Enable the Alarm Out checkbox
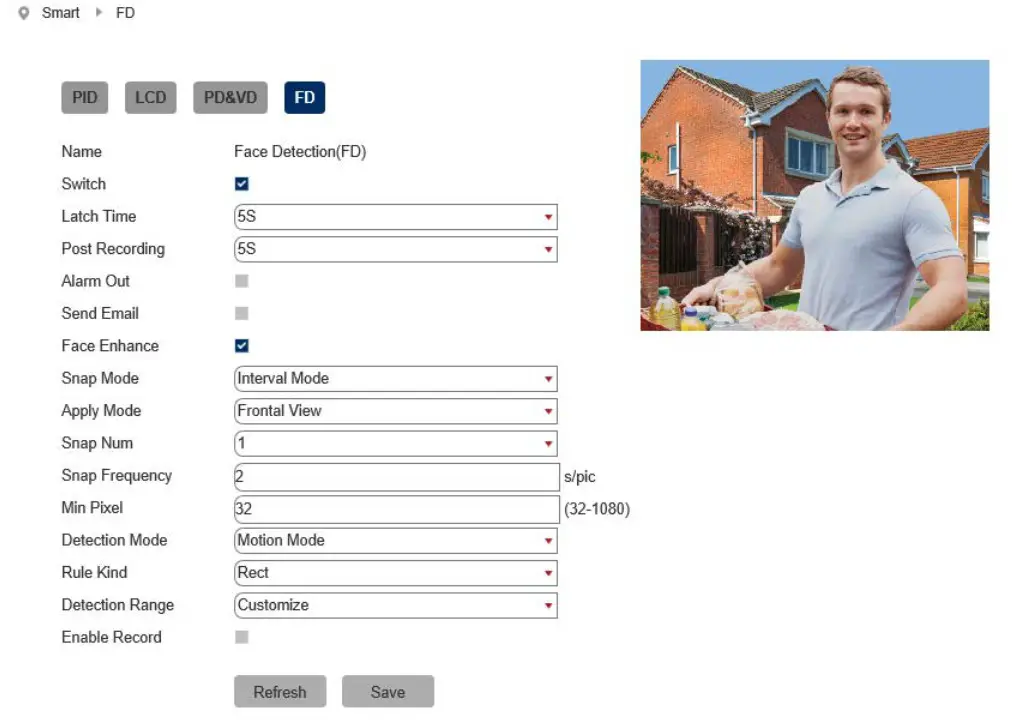The image size is (1029, 720). (242, 281)
